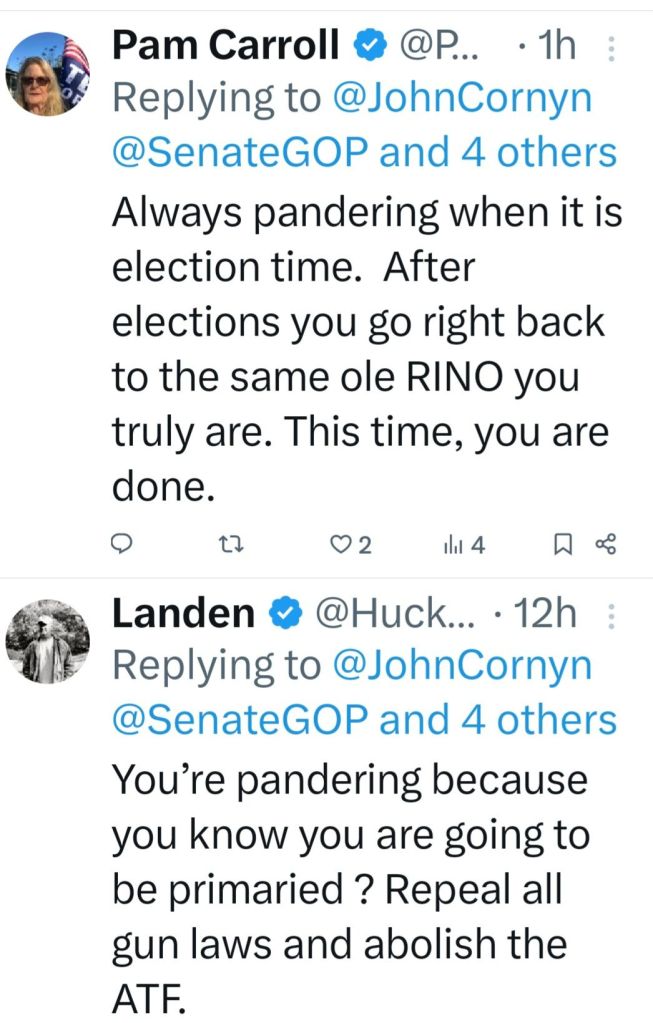The width and height of the screenshot is (653, 1023).
Task: Like Pam Carroll's tweet
Action: (x=343, y=545)
